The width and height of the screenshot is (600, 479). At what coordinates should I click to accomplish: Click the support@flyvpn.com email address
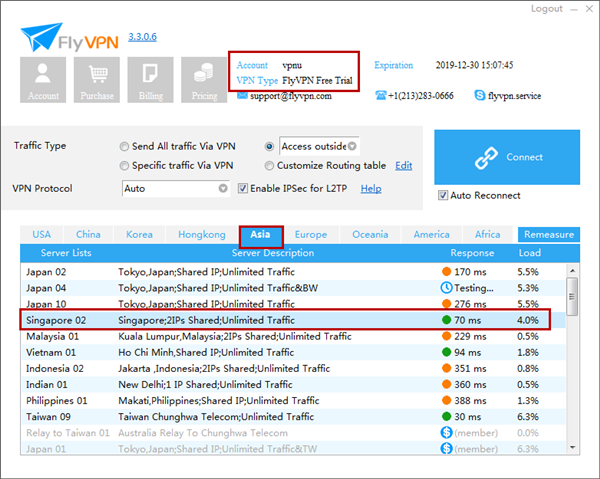tap(291, 96)
